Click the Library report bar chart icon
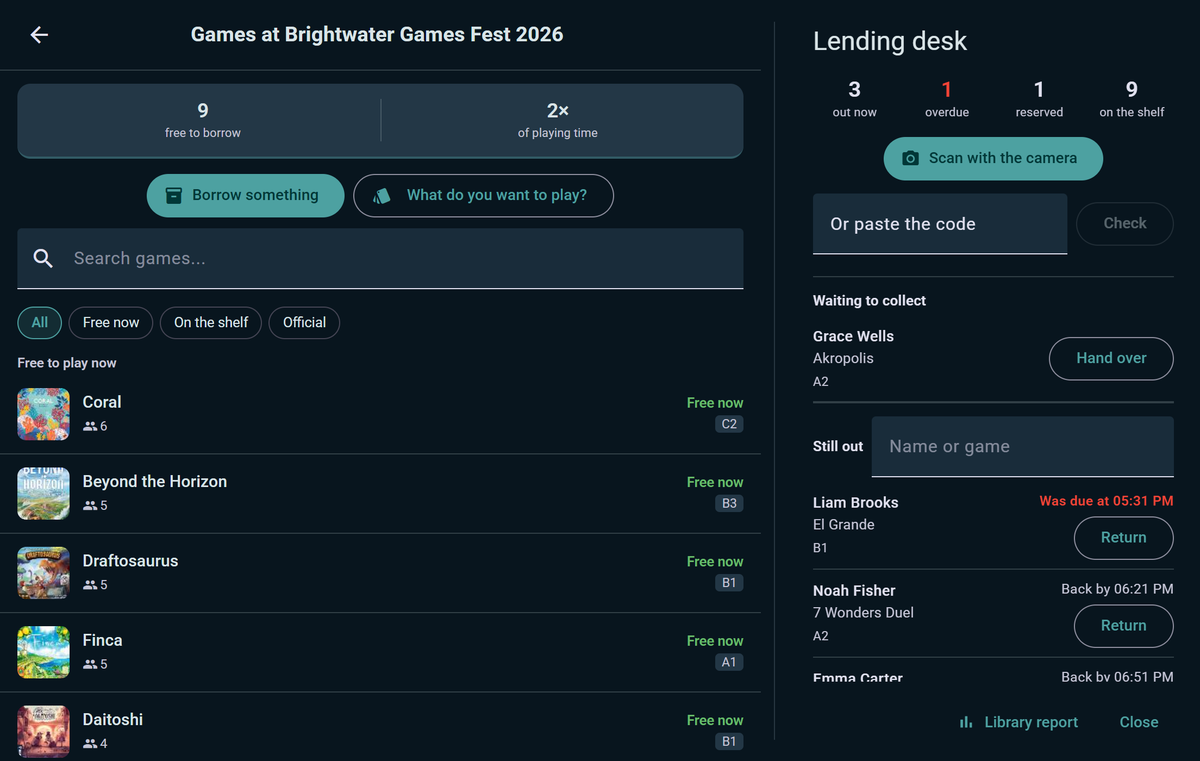Viewport: 1200px width, 761px height. click(x=966, y=722)
